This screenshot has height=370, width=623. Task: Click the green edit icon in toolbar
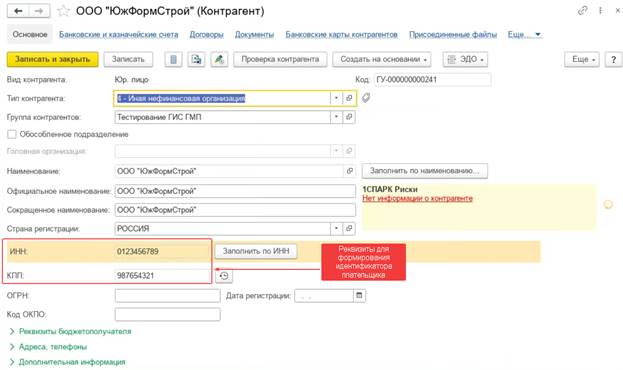coord(219,60)
